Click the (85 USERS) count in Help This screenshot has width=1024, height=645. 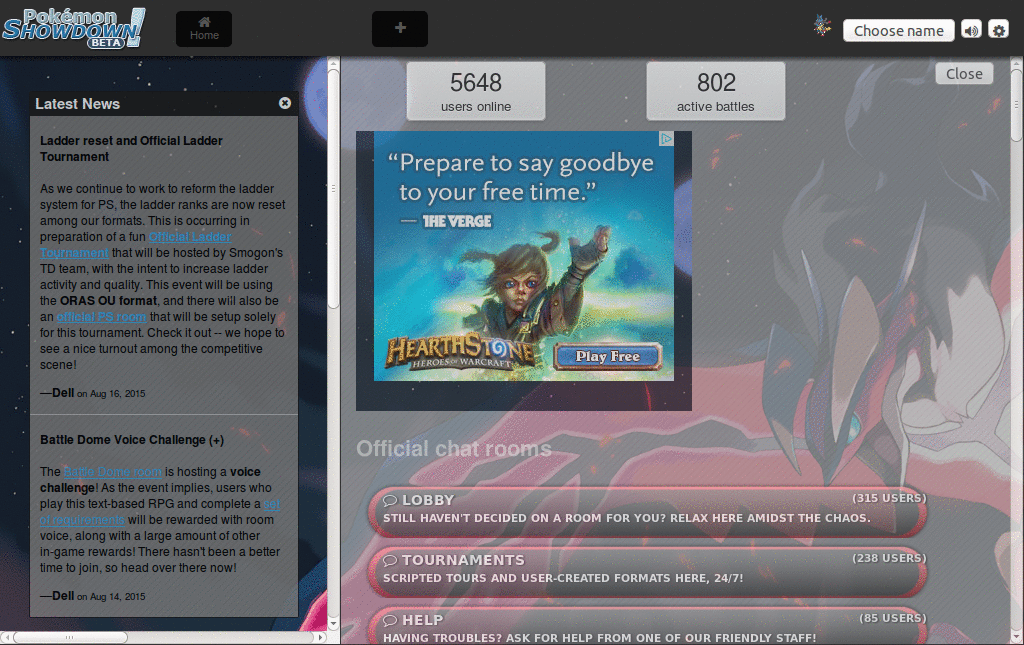tap(893, 618)
